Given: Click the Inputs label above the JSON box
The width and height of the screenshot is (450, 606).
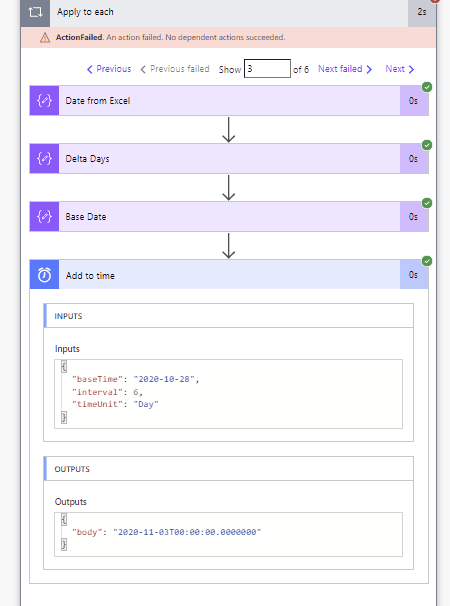Looking at the screenshot, I should pyautogui.click(x=67, y=349).
